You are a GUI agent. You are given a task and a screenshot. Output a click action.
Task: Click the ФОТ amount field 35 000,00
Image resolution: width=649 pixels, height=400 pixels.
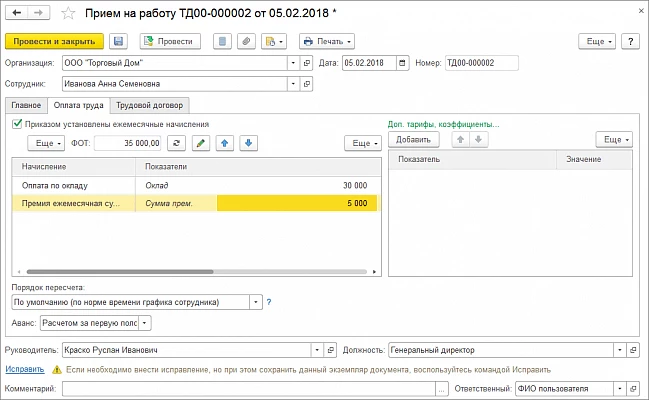tap(128, 143)
